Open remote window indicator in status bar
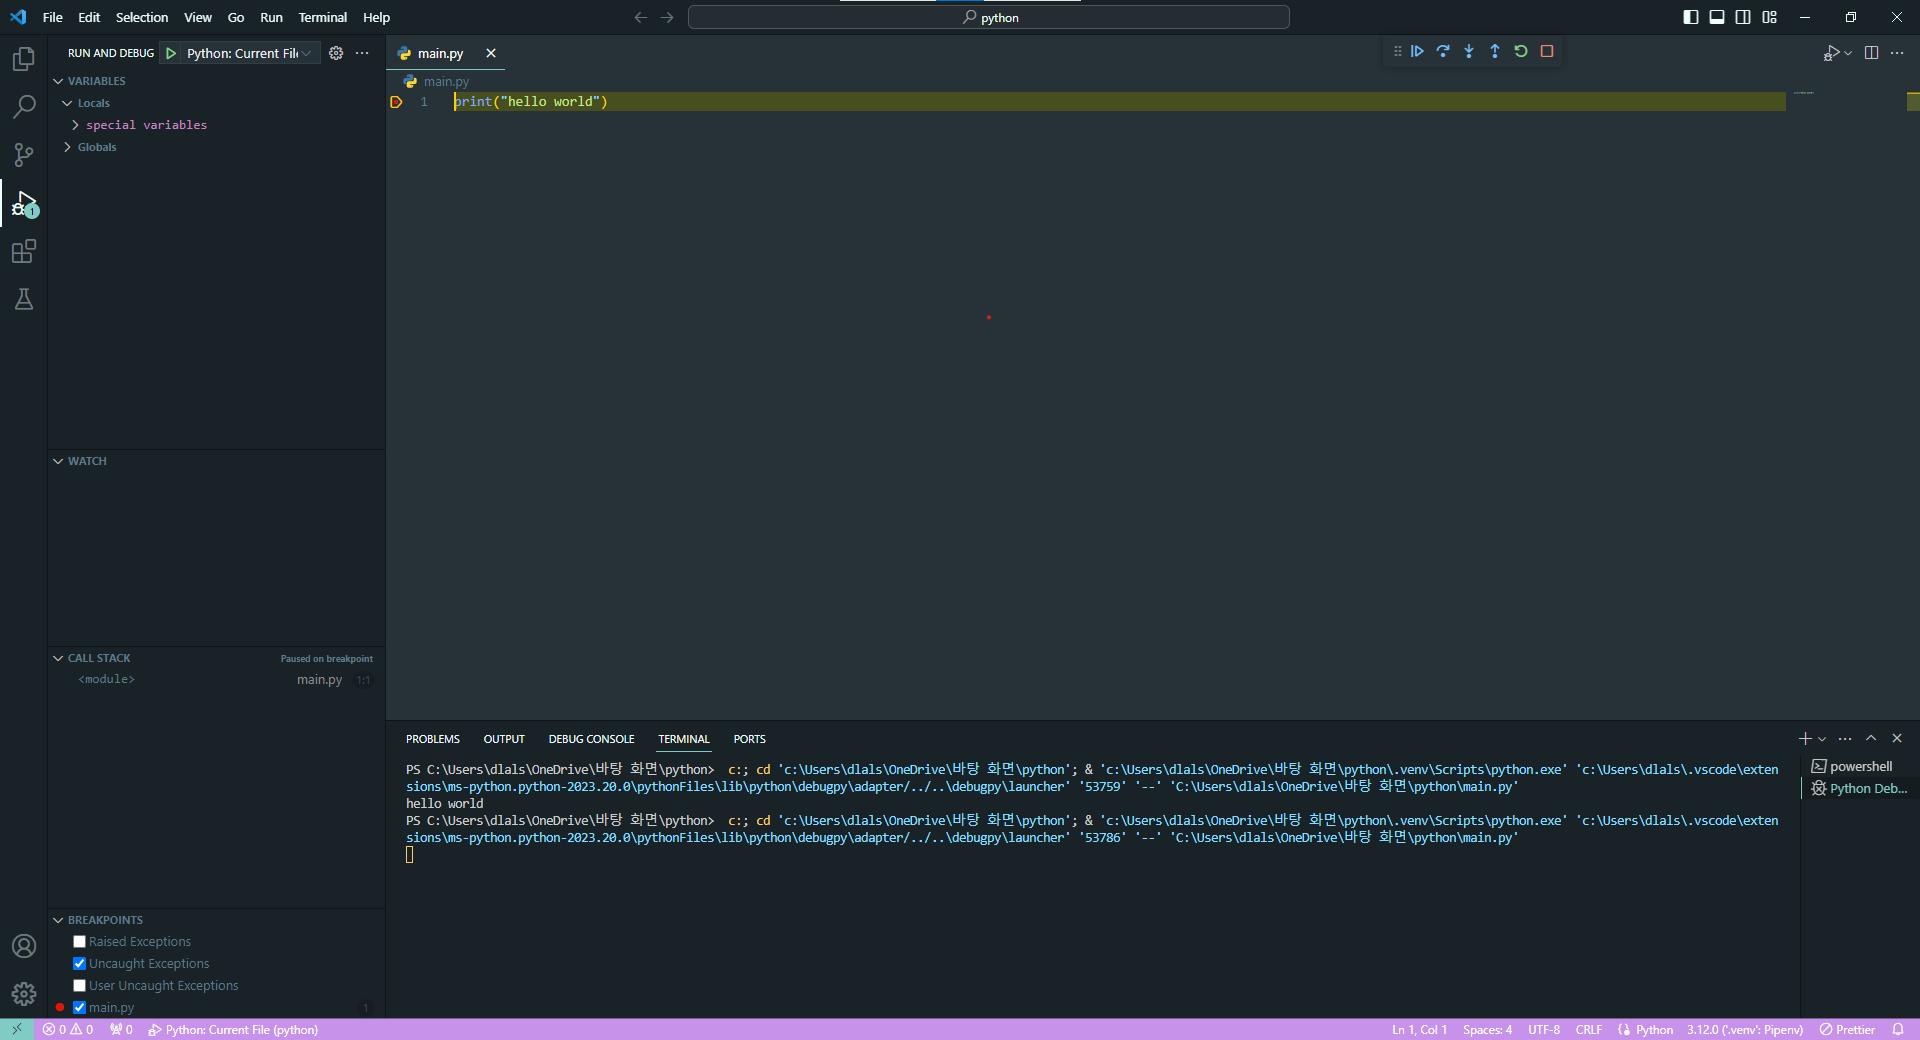 point(17,1029)
